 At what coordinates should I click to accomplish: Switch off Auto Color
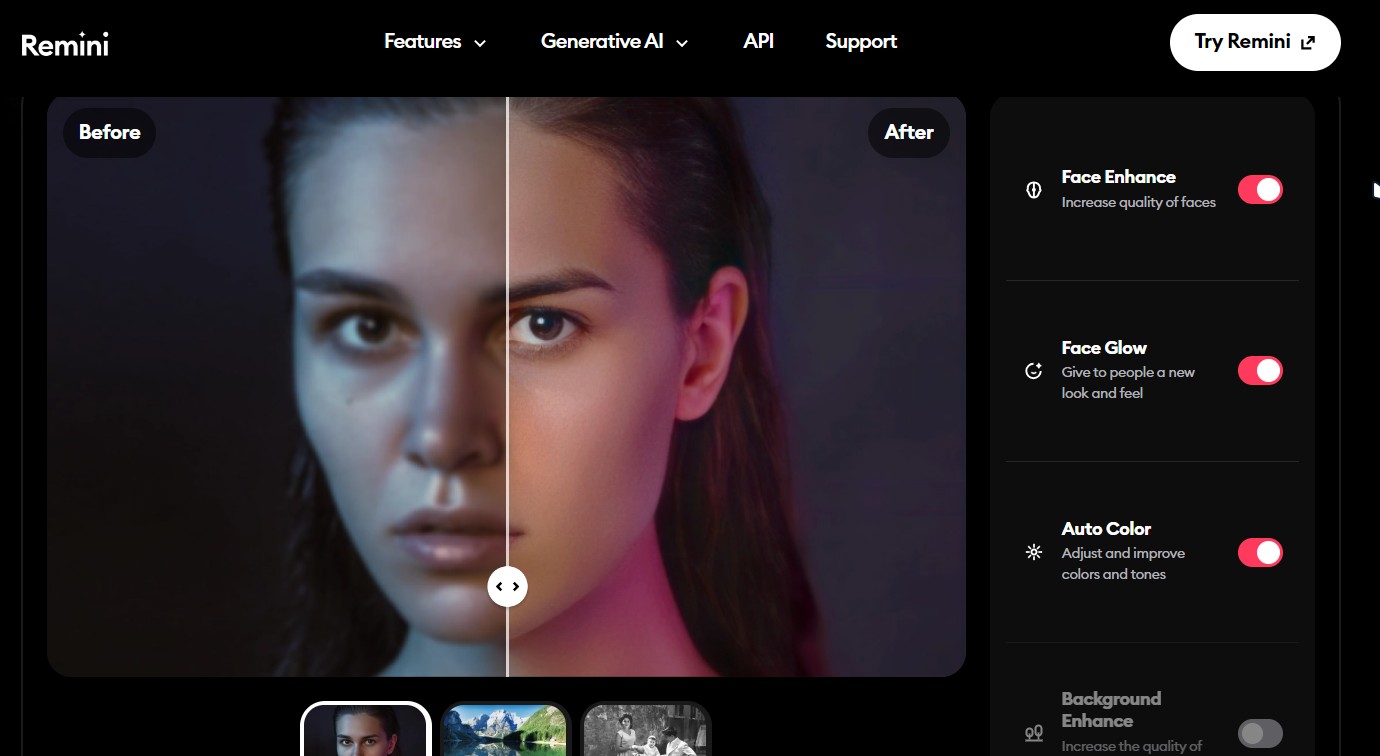[1260, 552]
